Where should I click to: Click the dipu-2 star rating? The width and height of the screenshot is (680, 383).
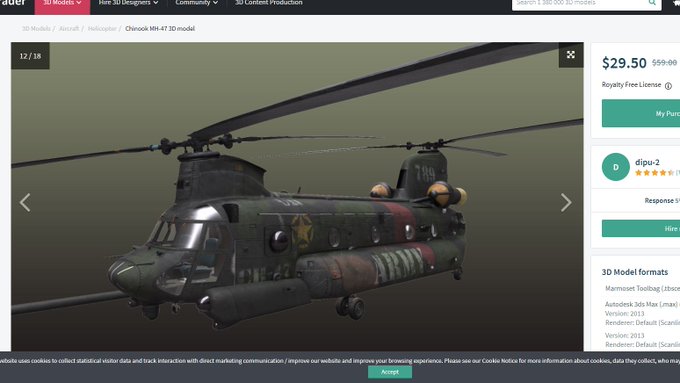[654, 173]
